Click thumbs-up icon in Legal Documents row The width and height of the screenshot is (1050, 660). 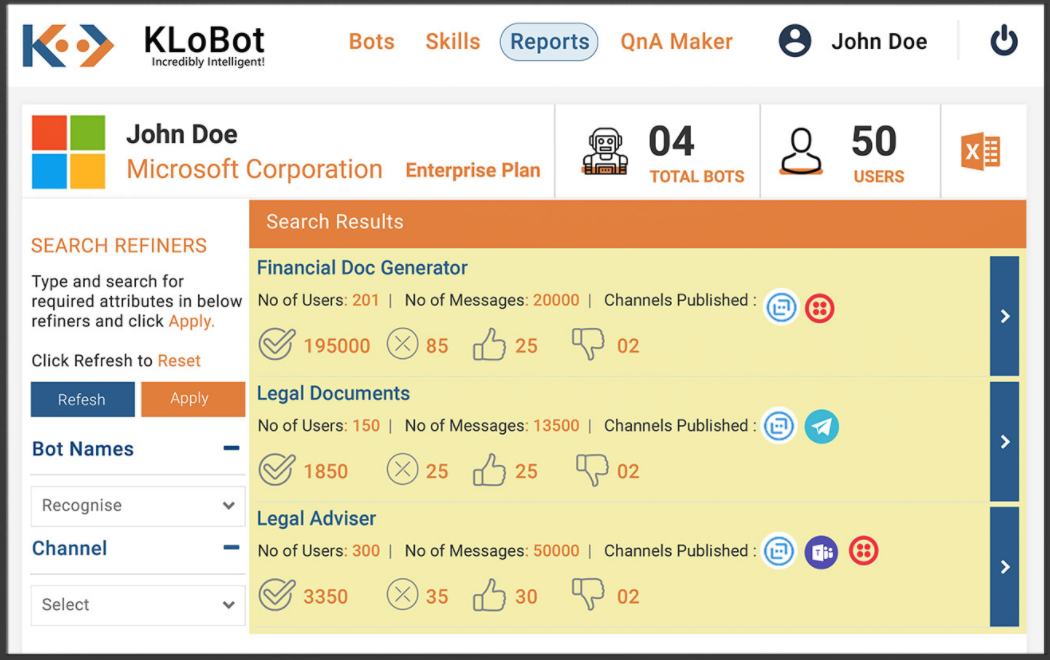490,469
